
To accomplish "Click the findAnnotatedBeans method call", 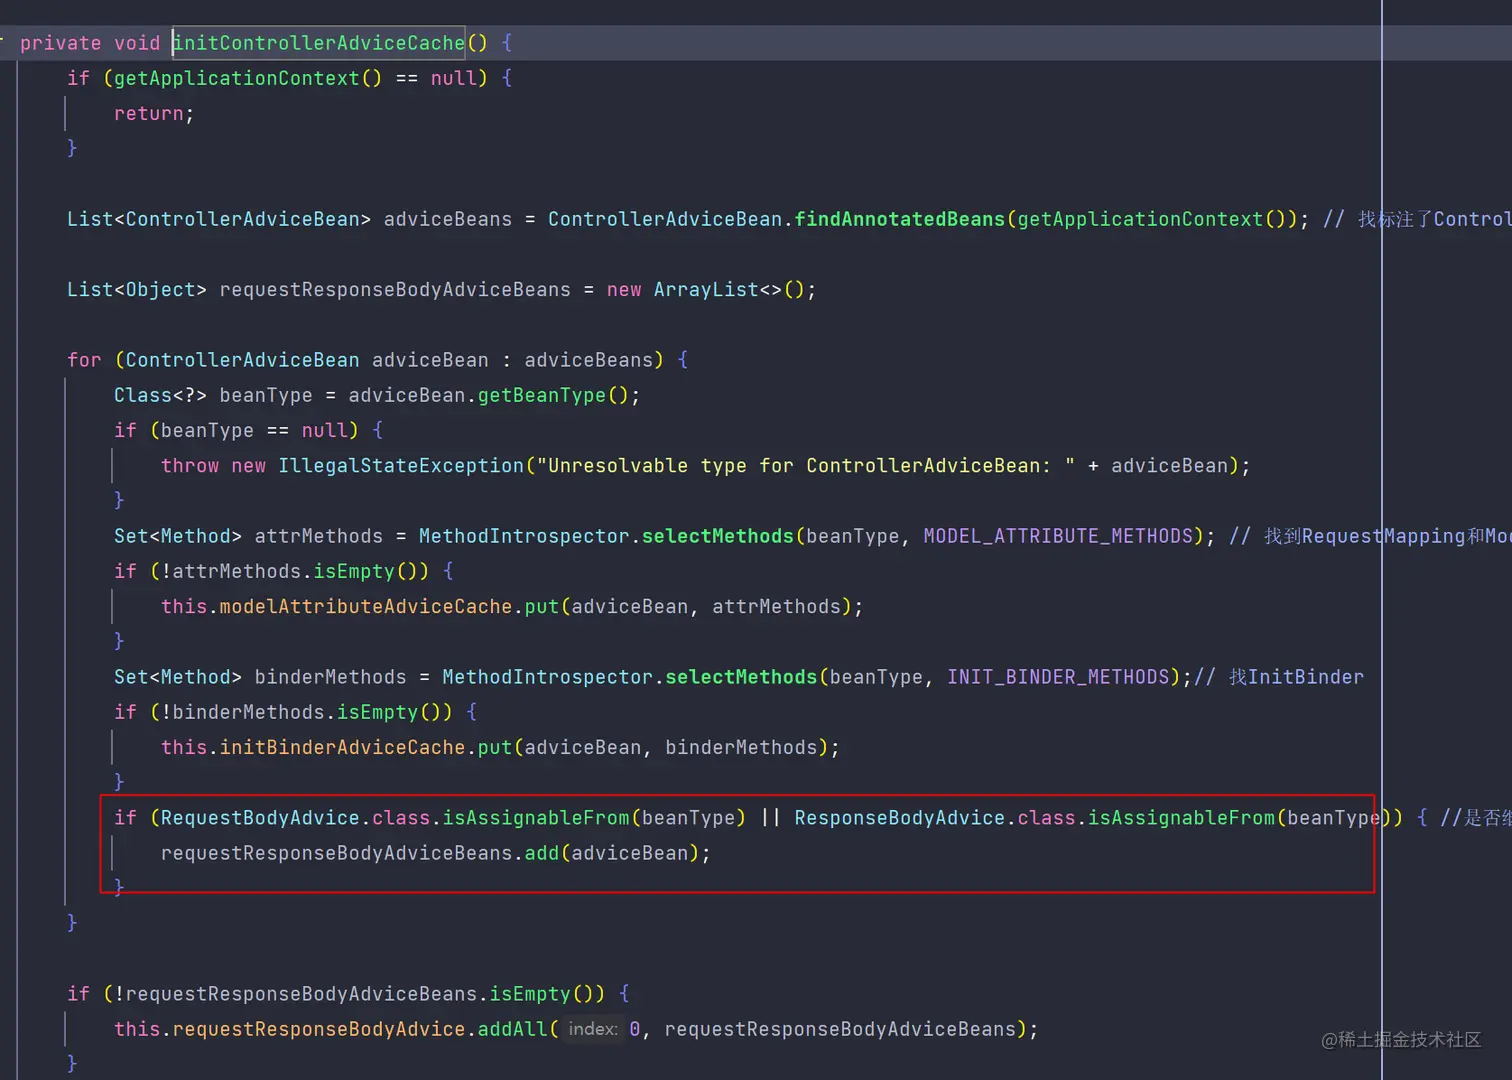I will click(900, 219).
